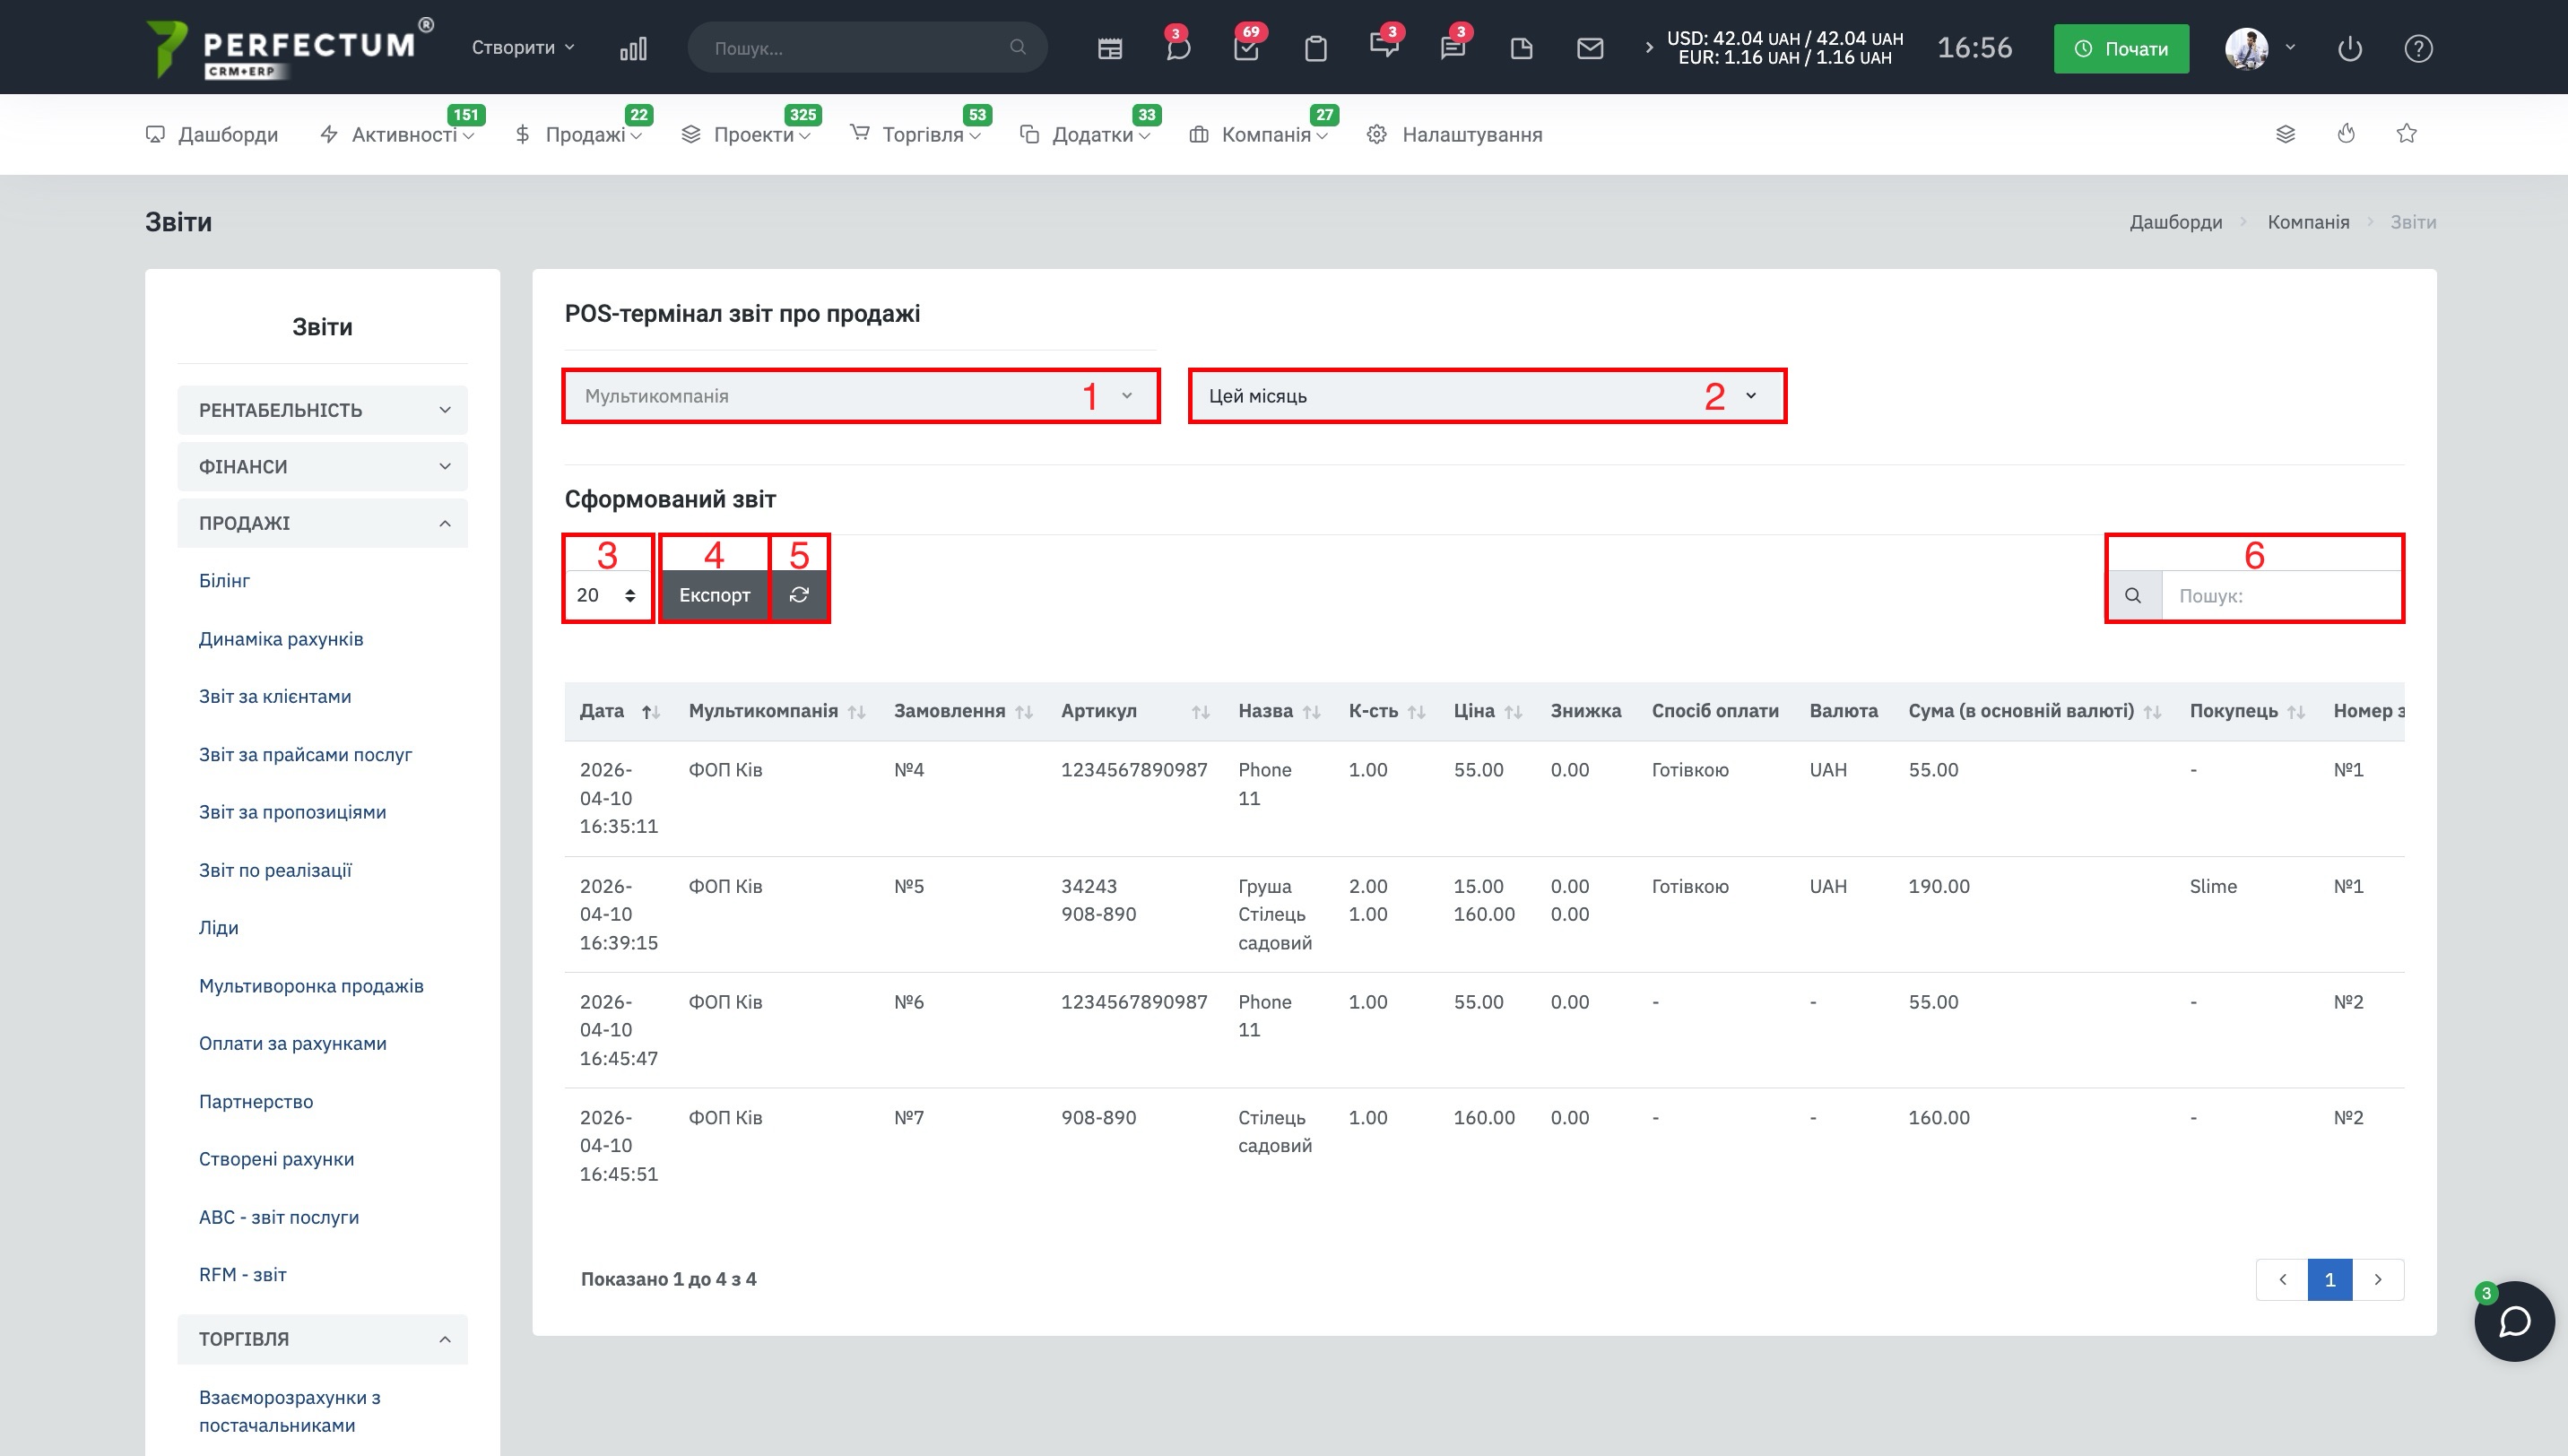This screenshot has width=2568, height=1456.
Task: Open the Цей місяць period dropdown
Action: pos(1486,396)
